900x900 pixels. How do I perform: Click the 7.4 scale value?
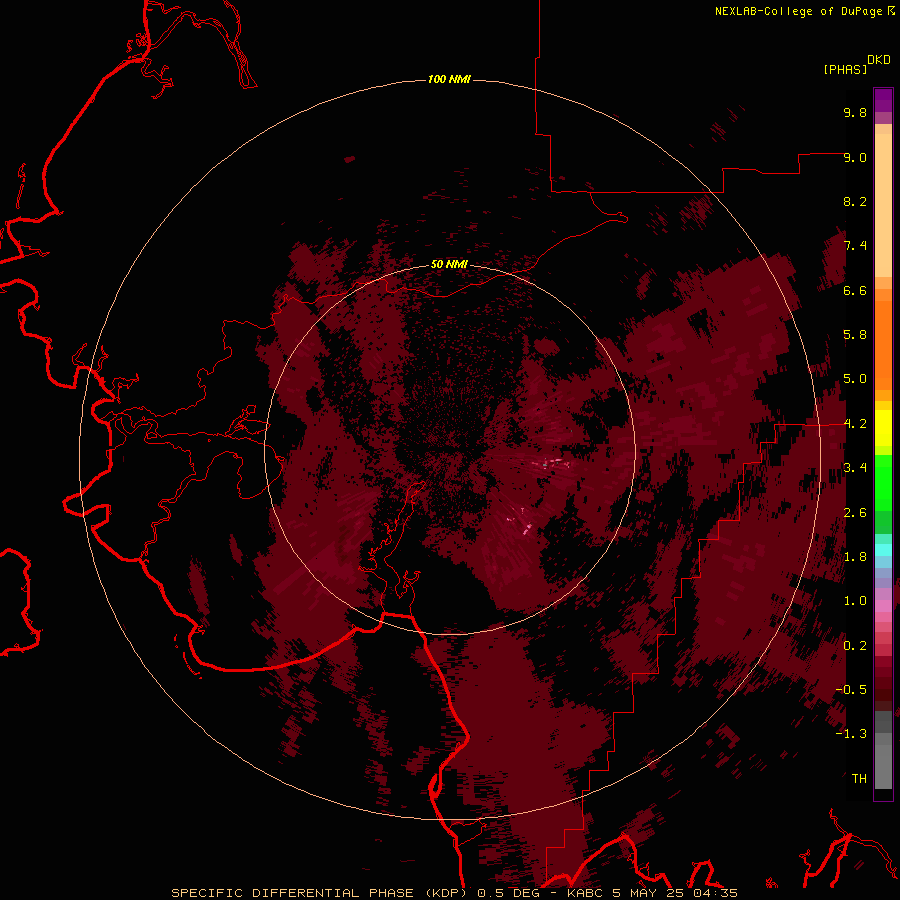[855, 246]
